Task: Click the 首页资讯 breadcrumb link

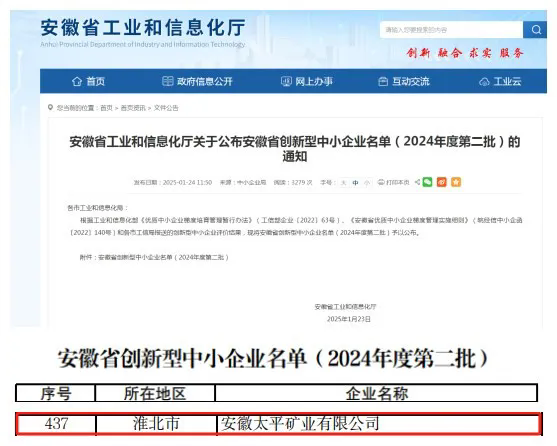Action: coord(133,108)
